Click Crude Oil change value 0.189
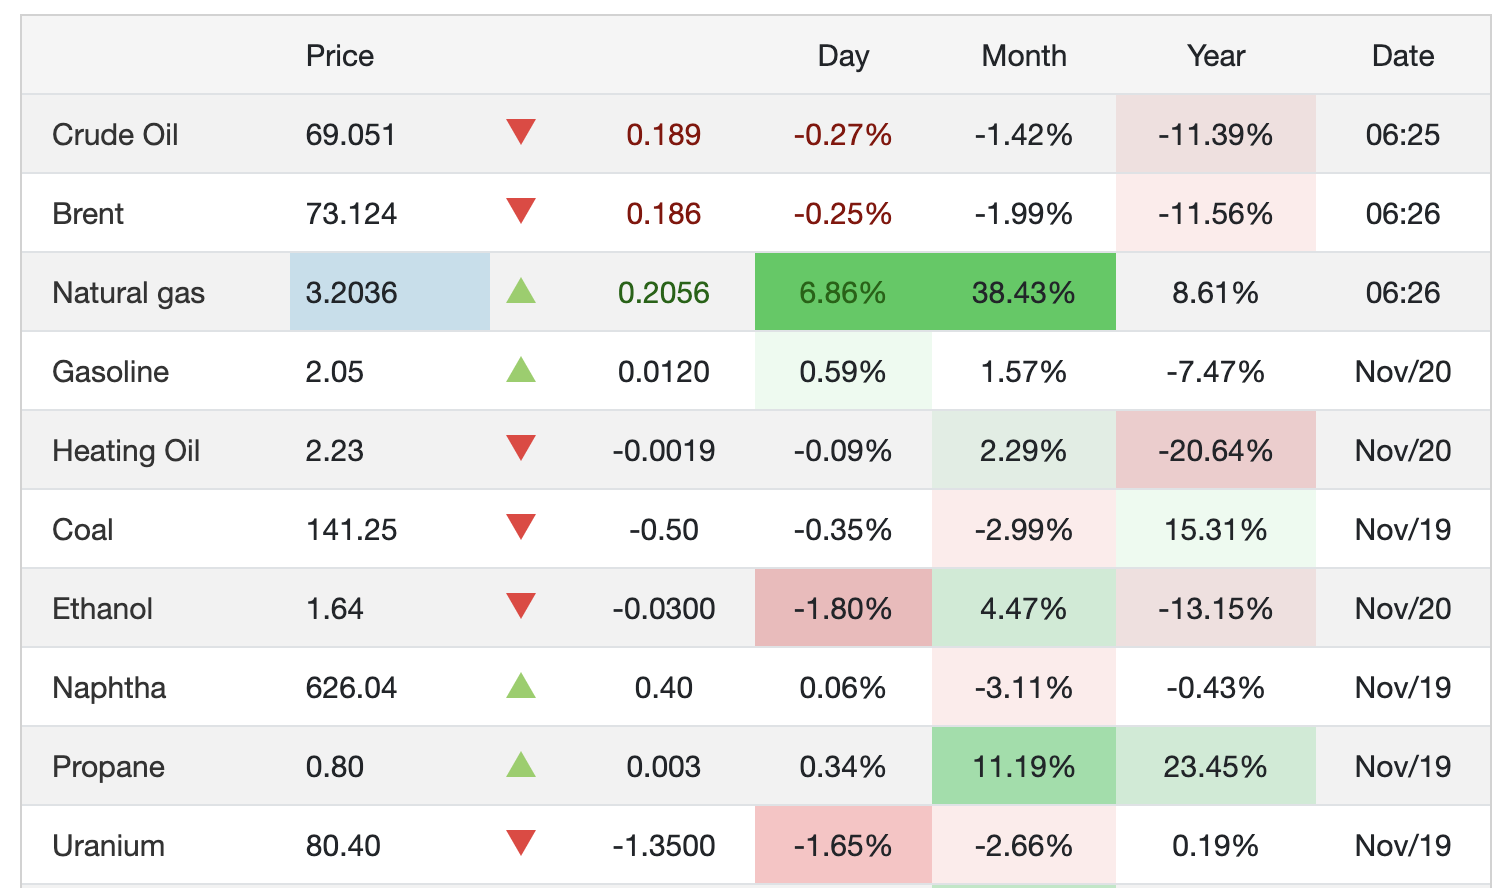 [x=664, y=135]
